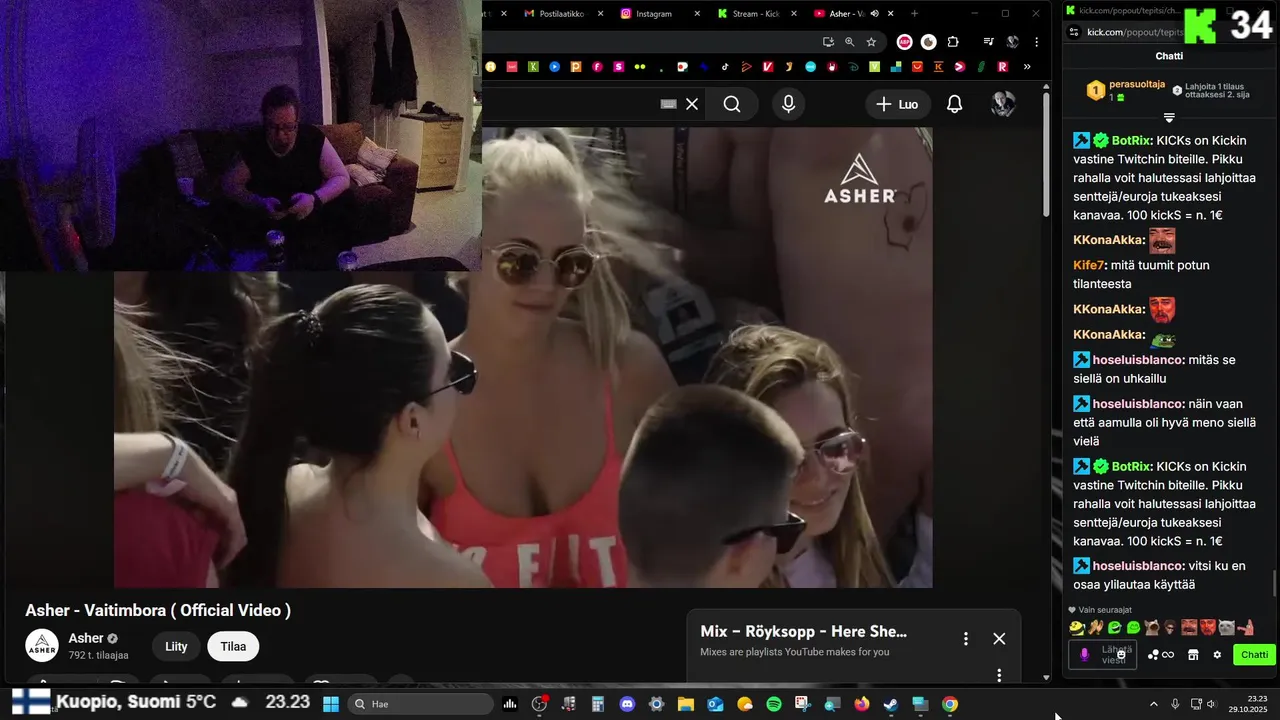Click the Liity join button
The height and width of the screenshot is (720, 1280).
click(176, 646)
